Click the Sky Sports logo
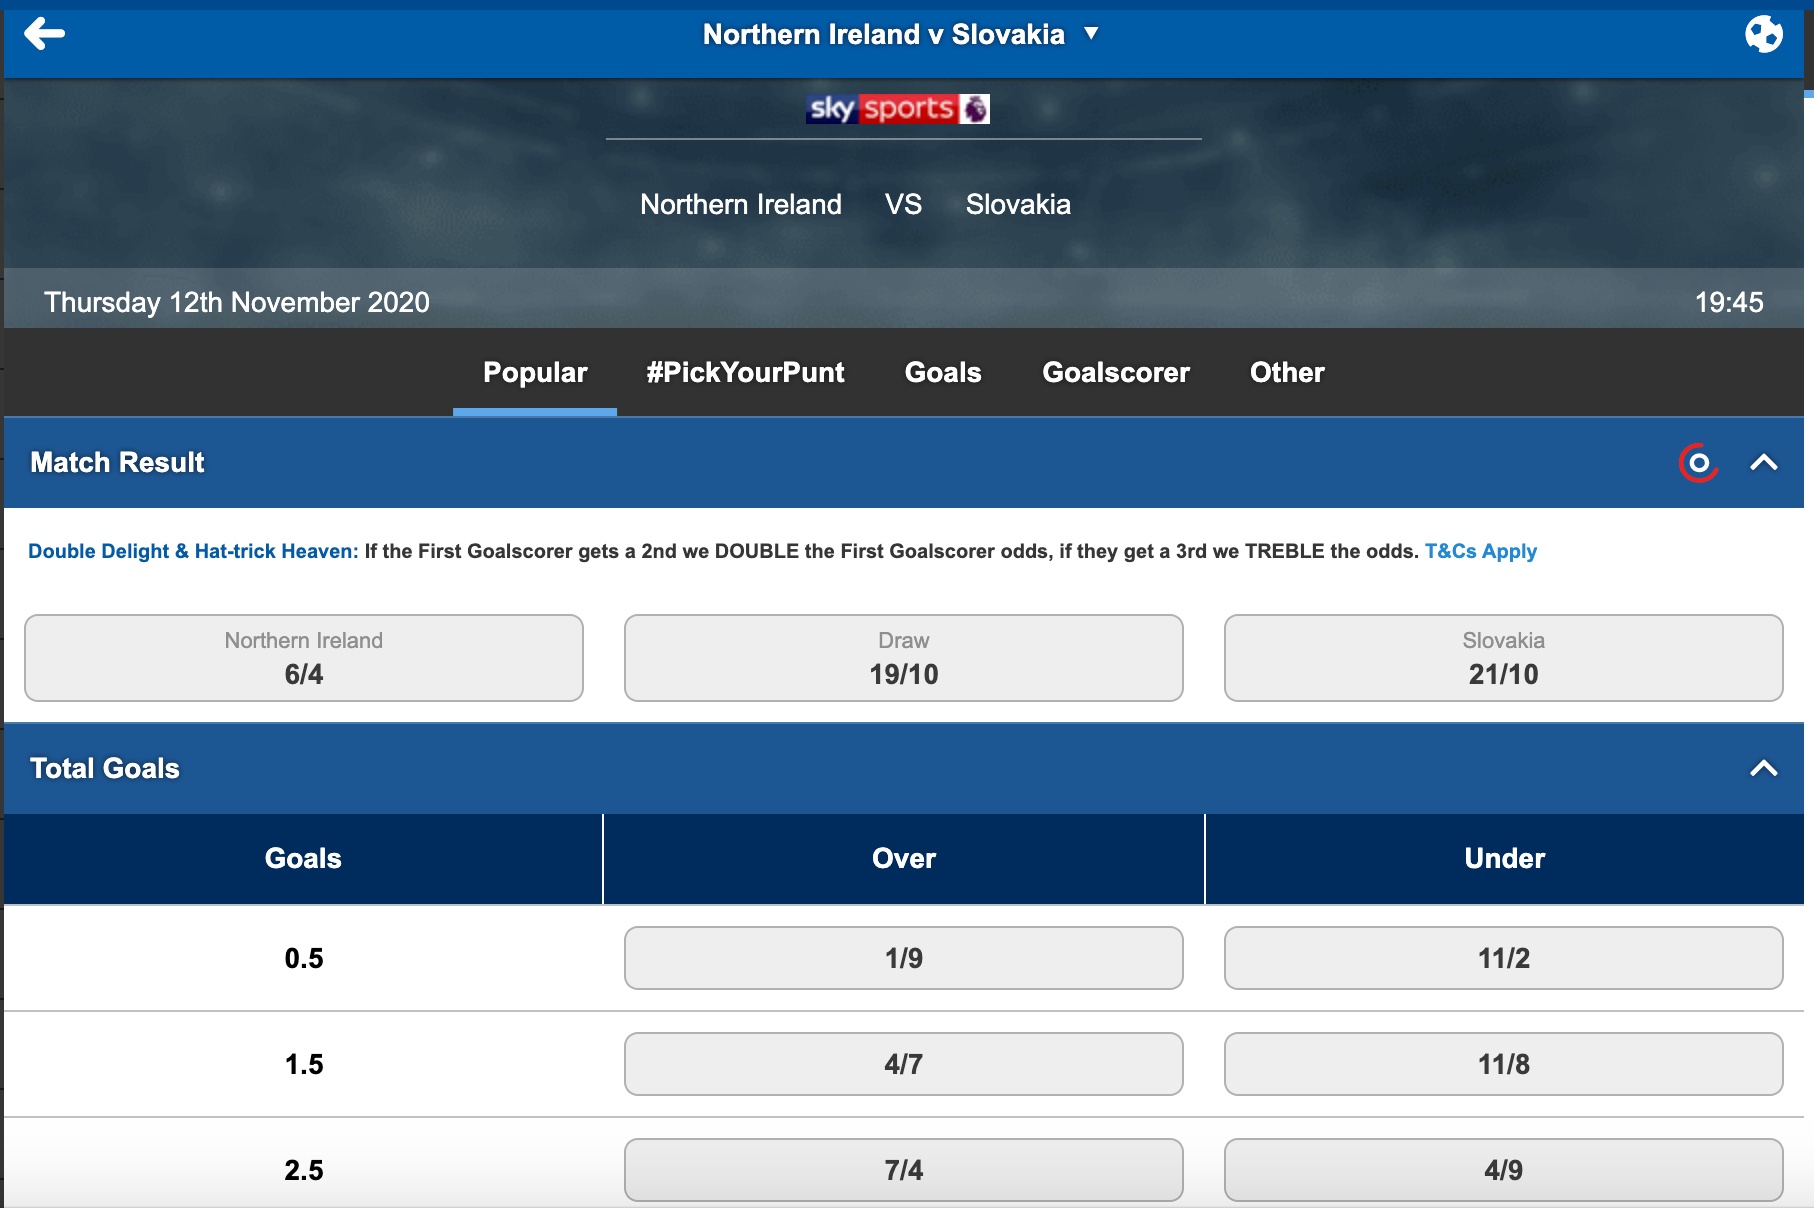This screenshot has width=1814, height=1208. pos(898,108)
